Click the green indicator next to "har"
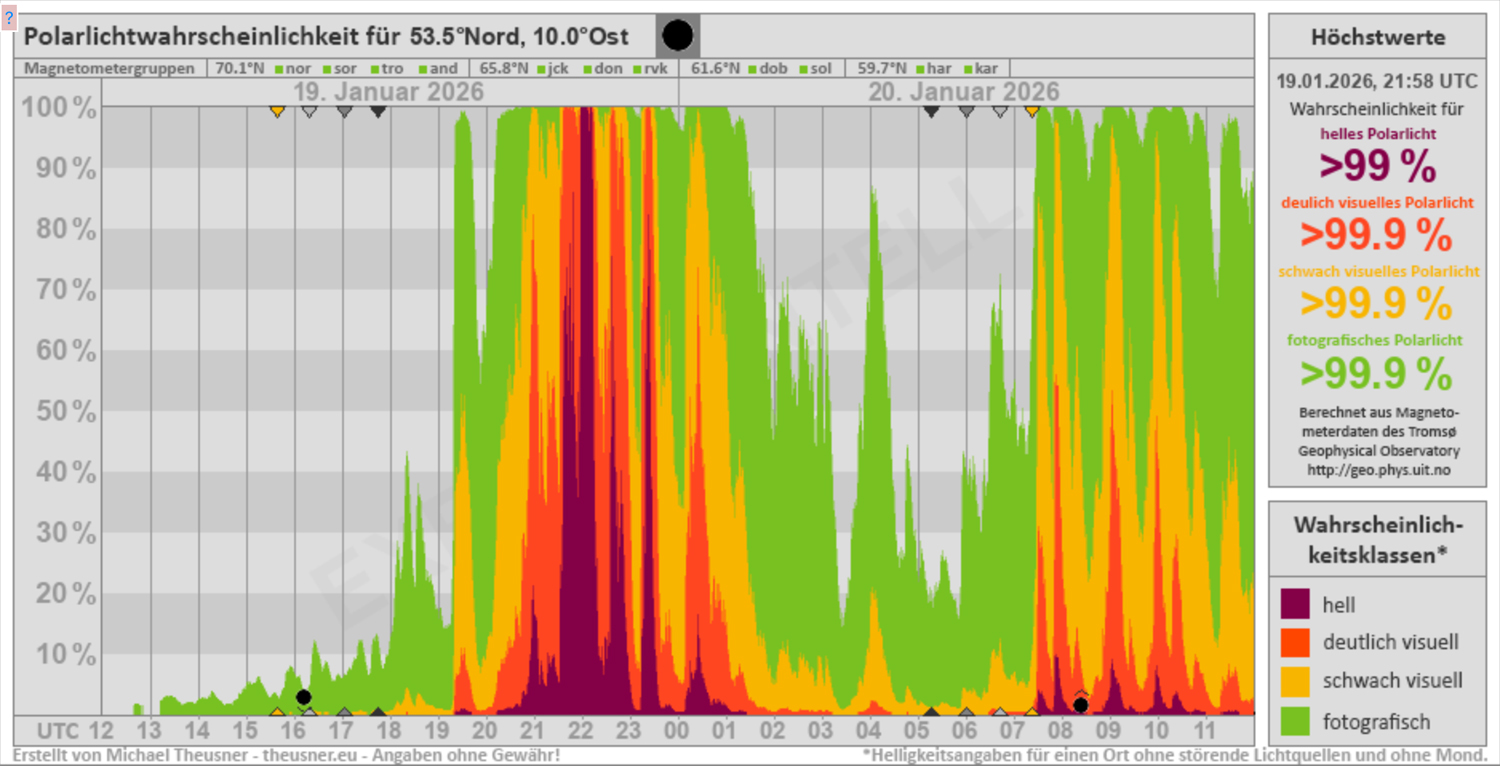Image resolution: width=1500 pixels, height=766 pixels. (918, 69)
